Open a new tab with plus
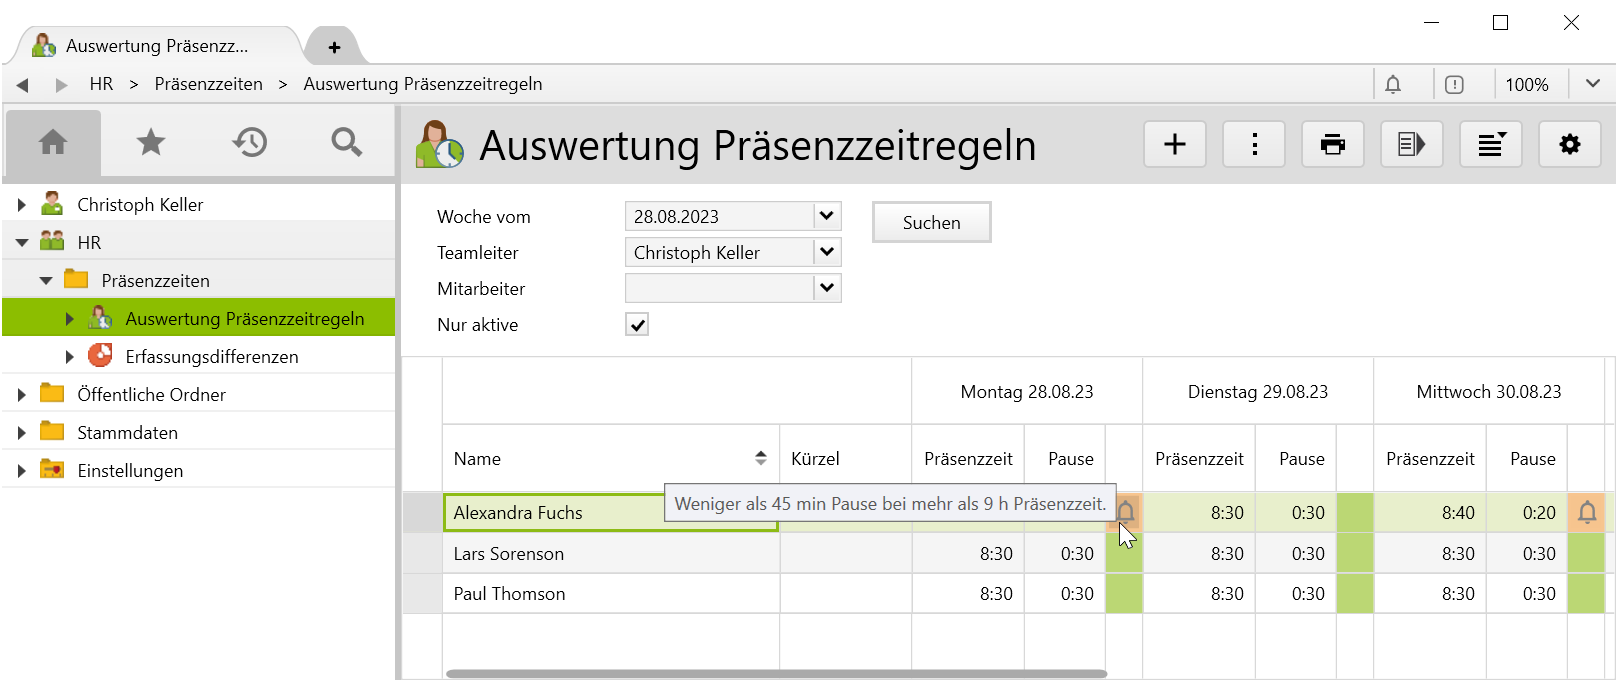Viewport: 1617px width, 682px height. [x=334, y=47]
